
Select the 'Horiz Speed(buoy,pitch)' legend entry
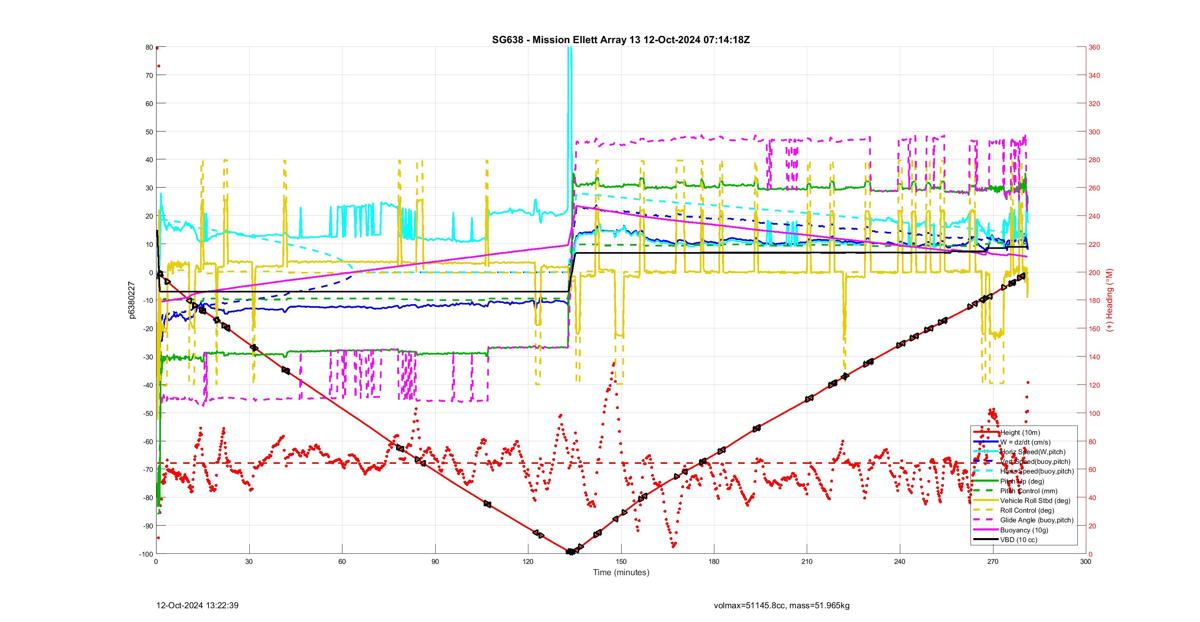[1037, 471]
